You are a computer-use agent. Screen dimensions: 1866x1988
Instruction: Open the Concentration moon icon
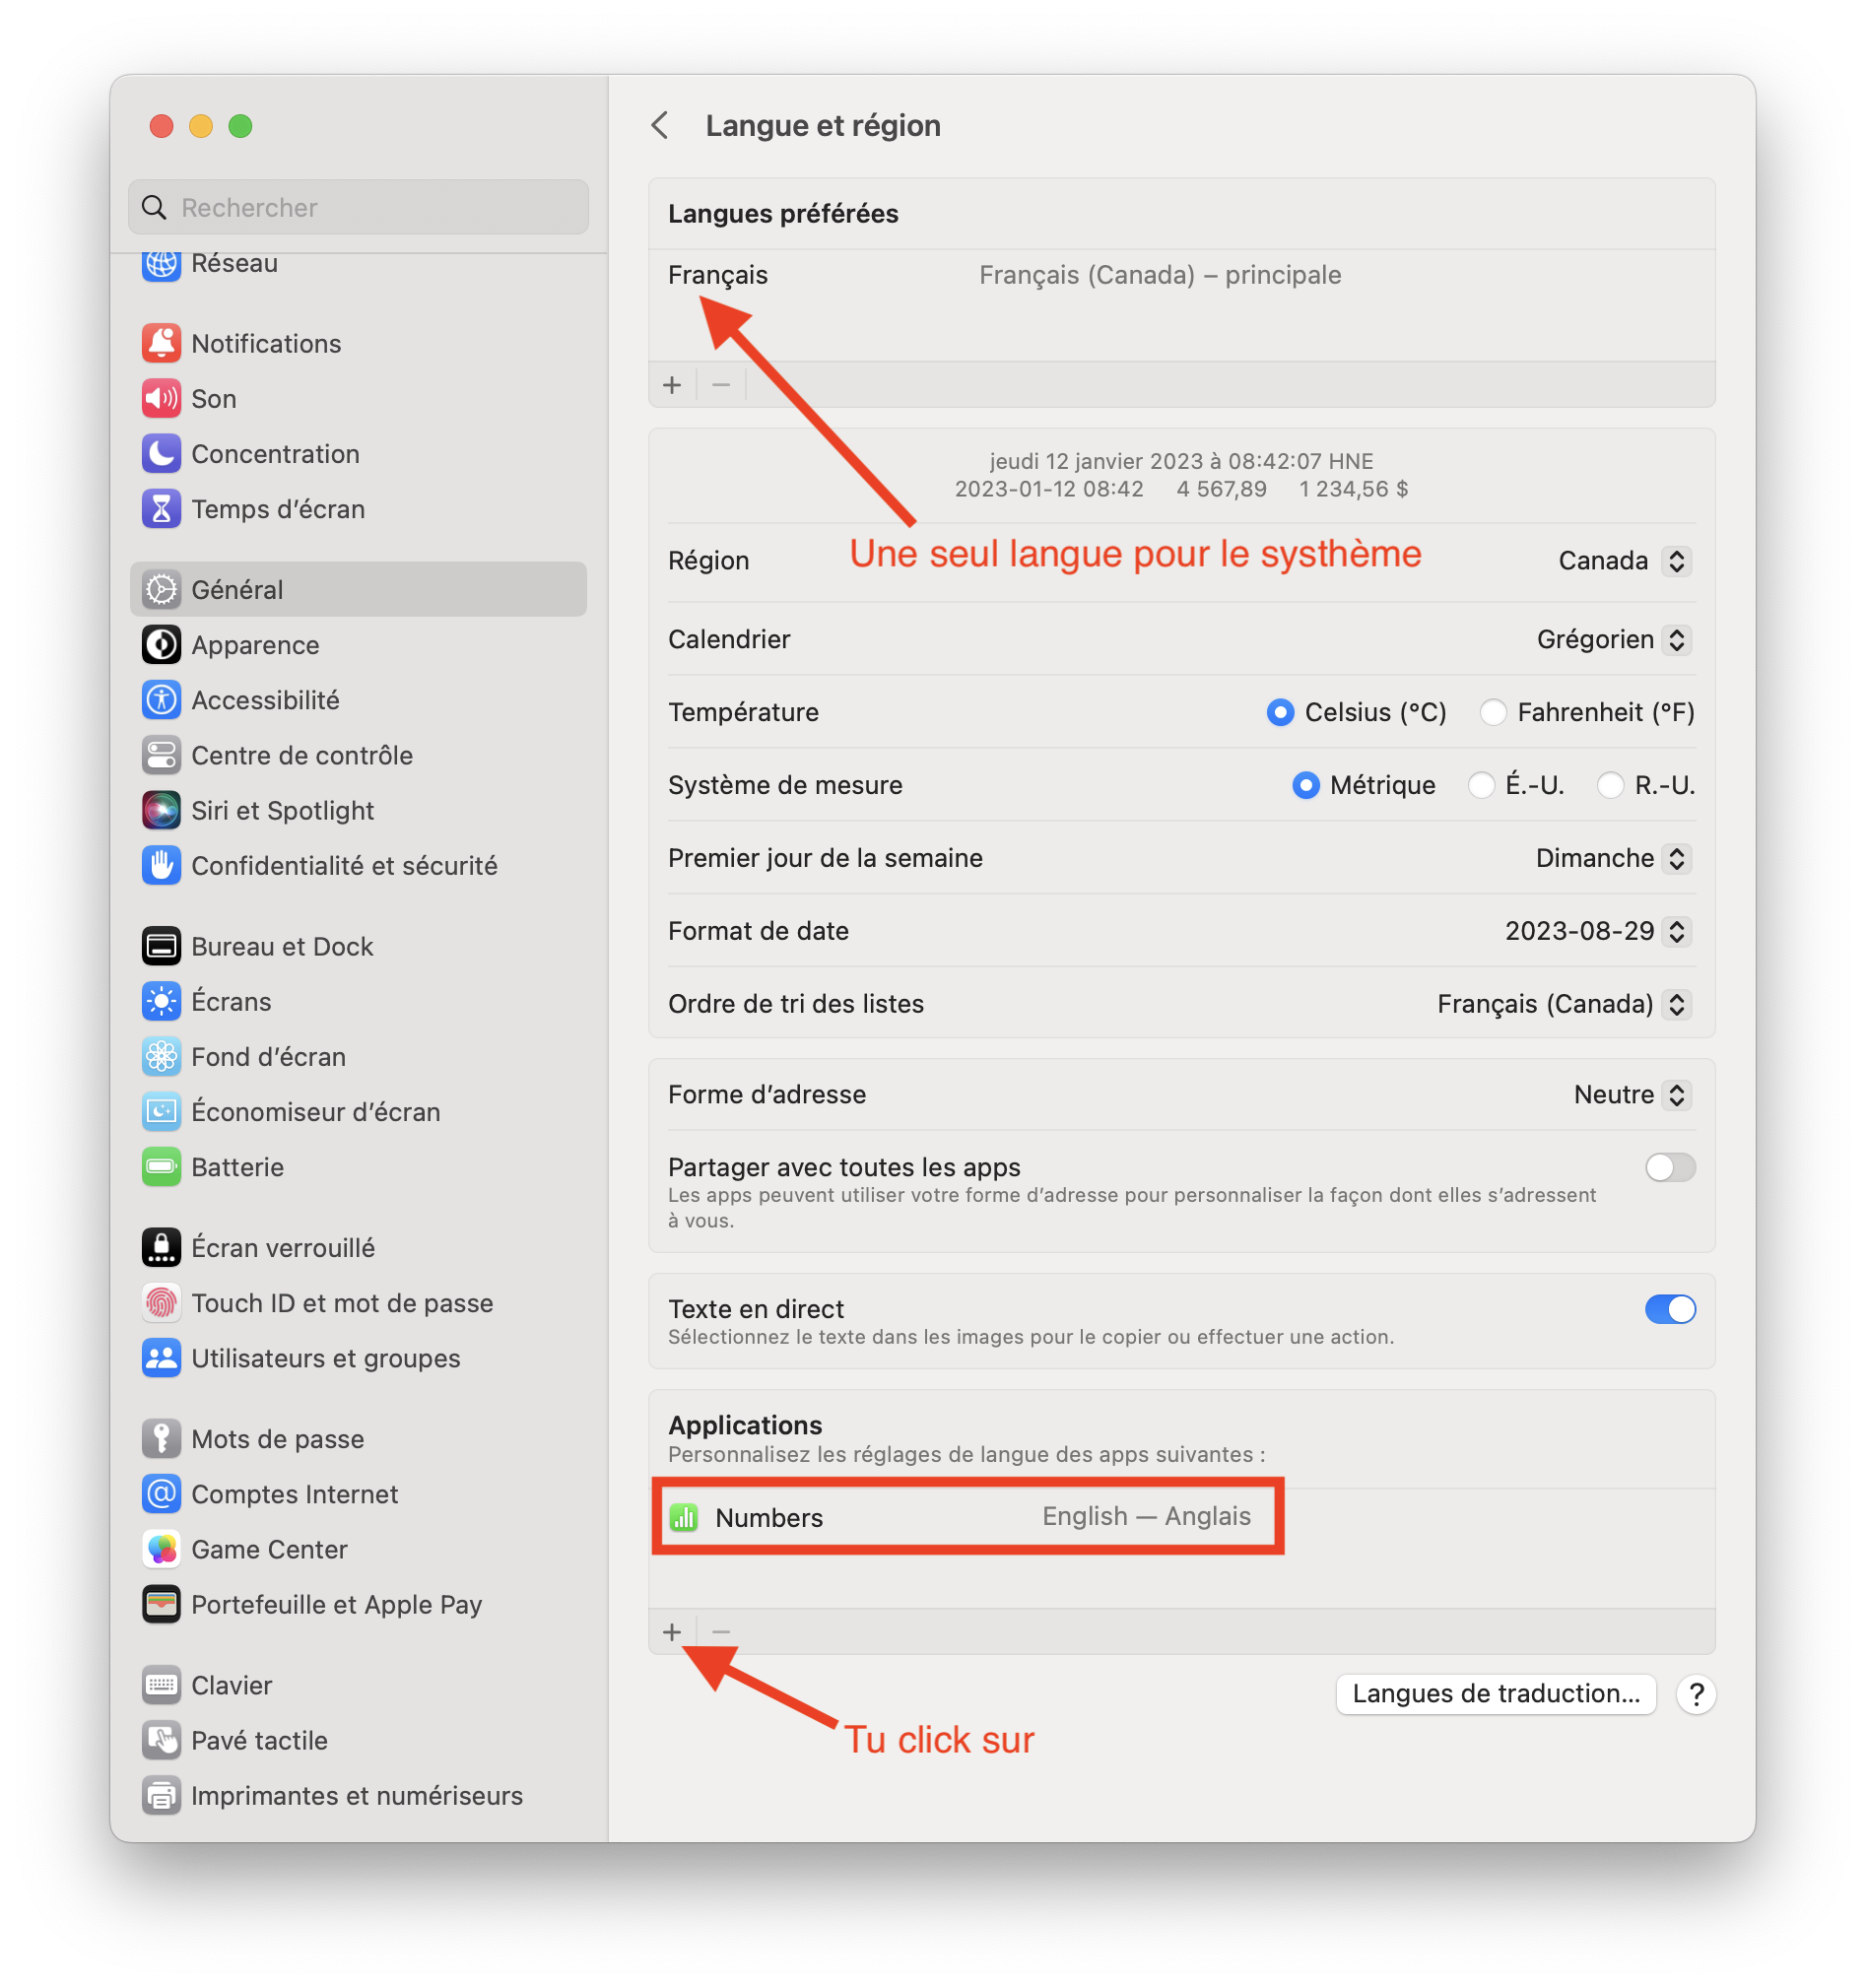pos(161,453)
